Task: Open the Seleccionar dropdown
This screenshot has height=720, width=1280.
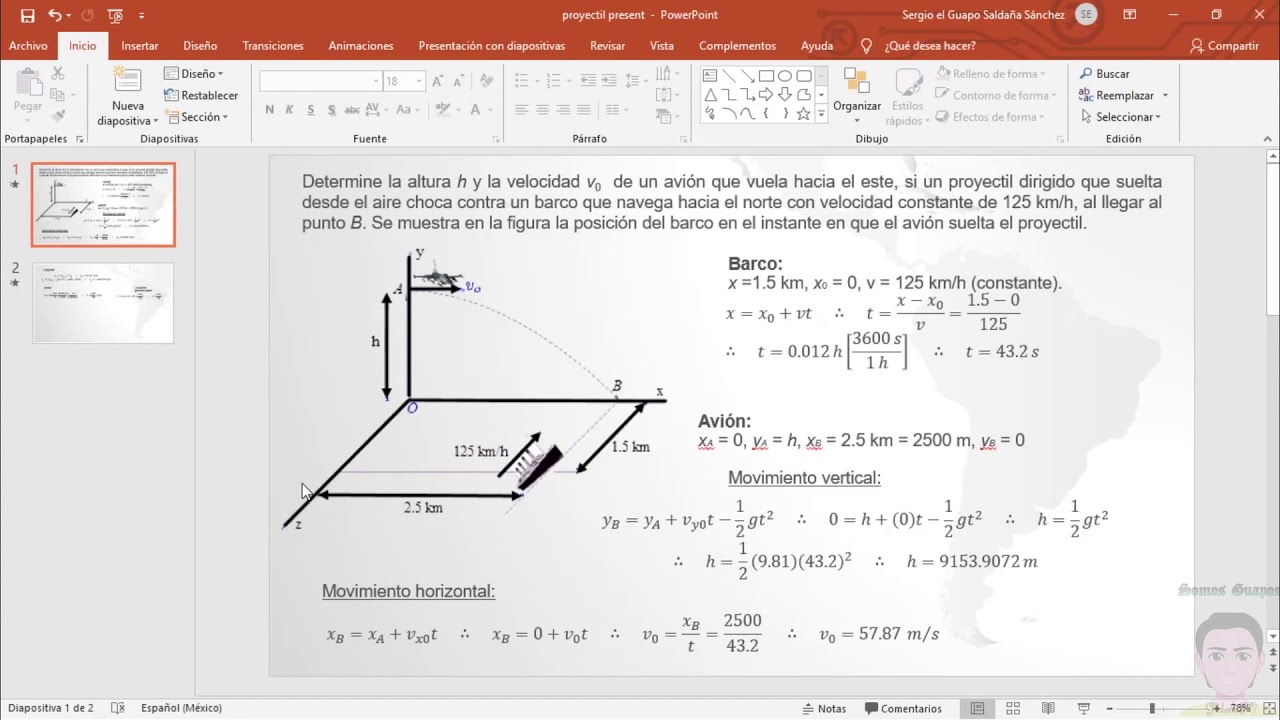Action: tap(1121, 117)
